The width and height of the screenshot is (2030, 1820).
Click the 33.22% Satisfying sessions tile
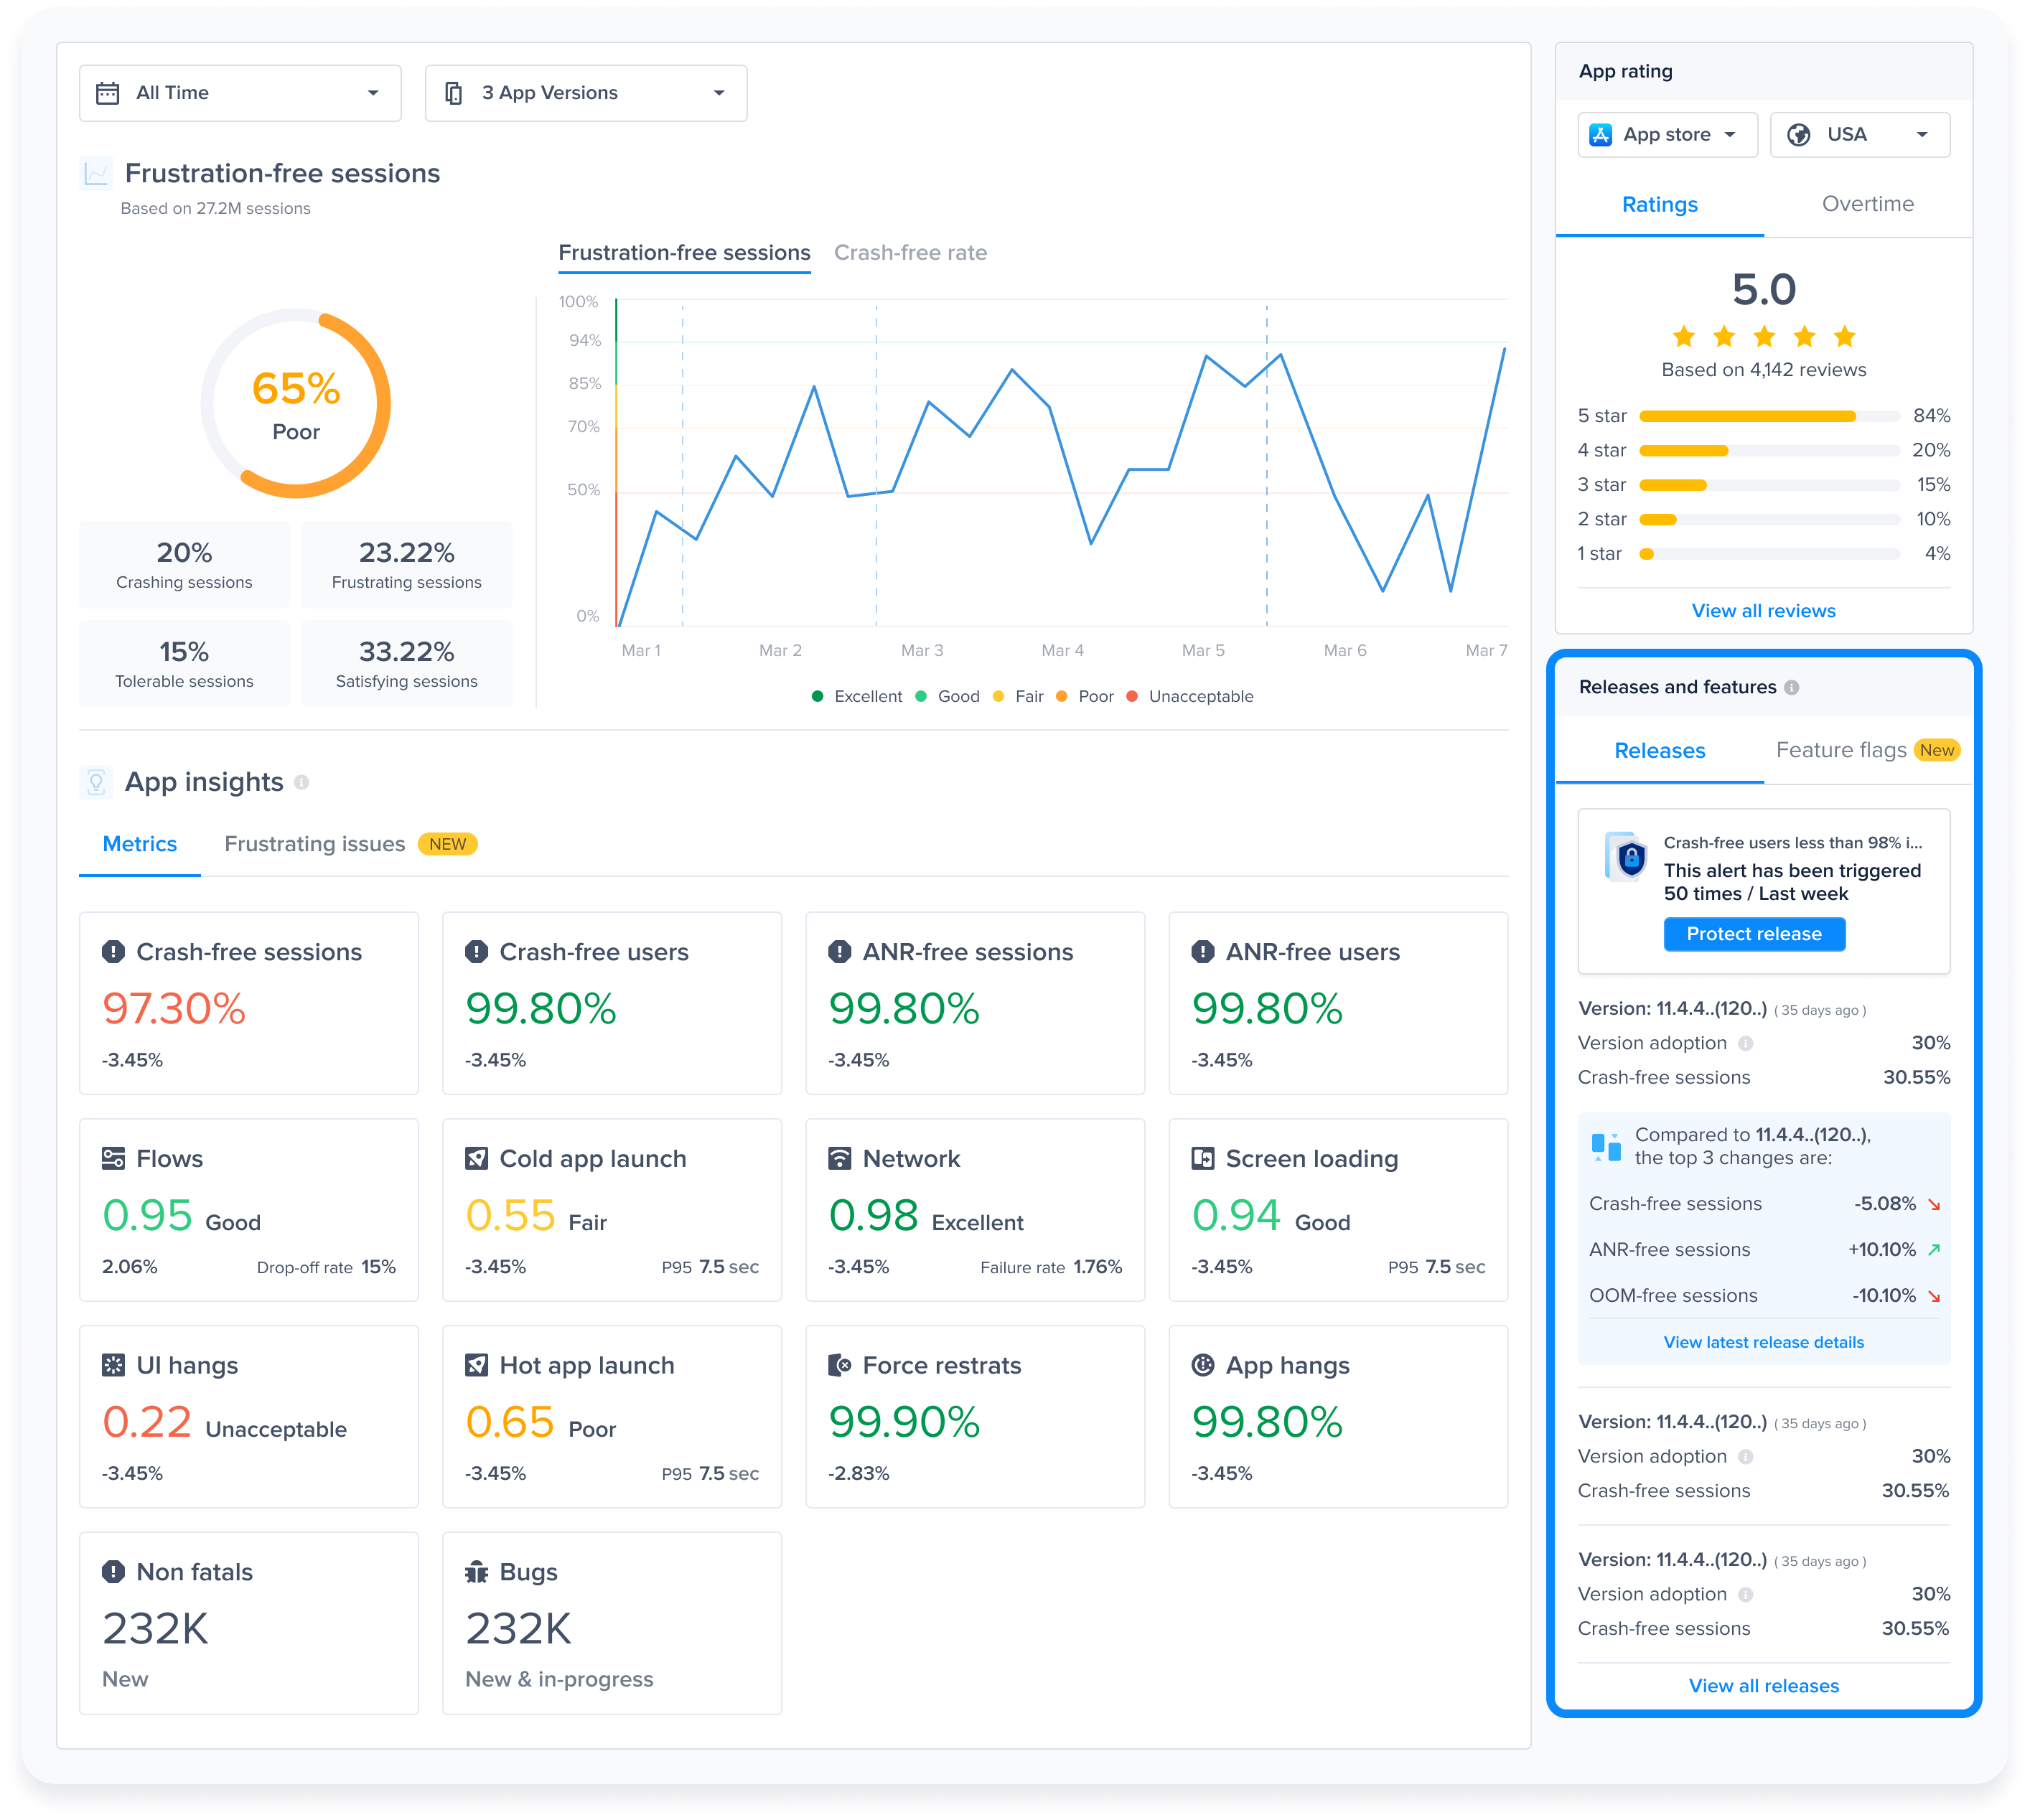coord(406,664)
